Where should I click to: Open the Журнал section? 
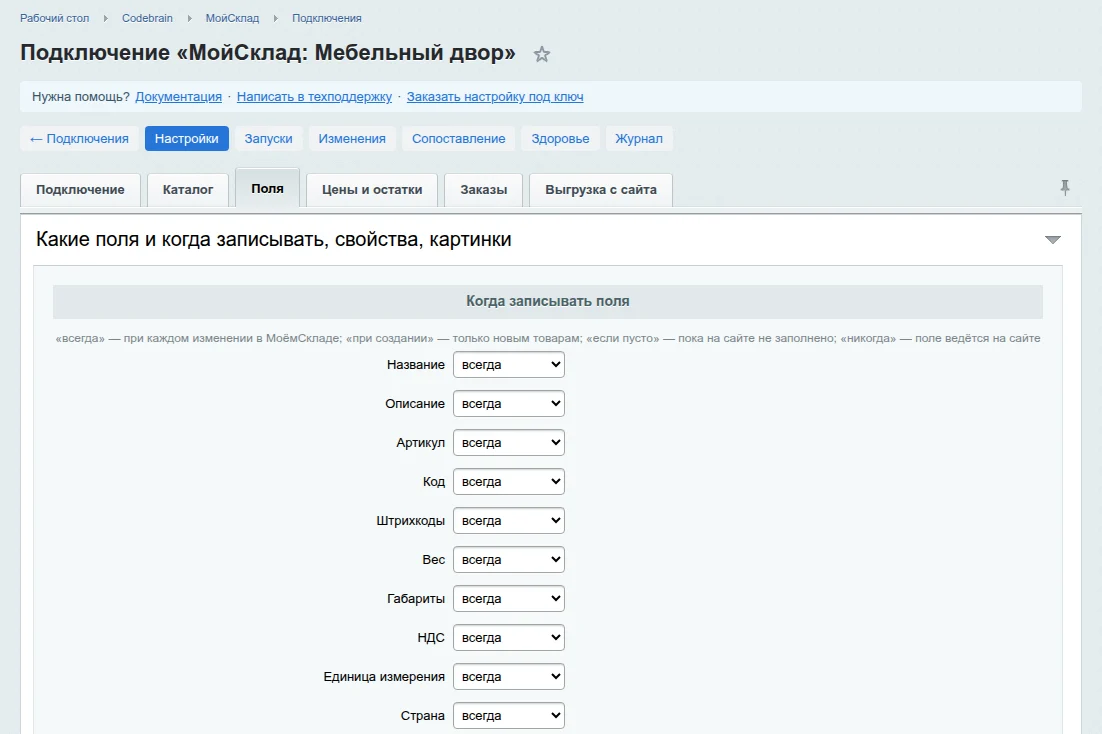coord(639,139)
